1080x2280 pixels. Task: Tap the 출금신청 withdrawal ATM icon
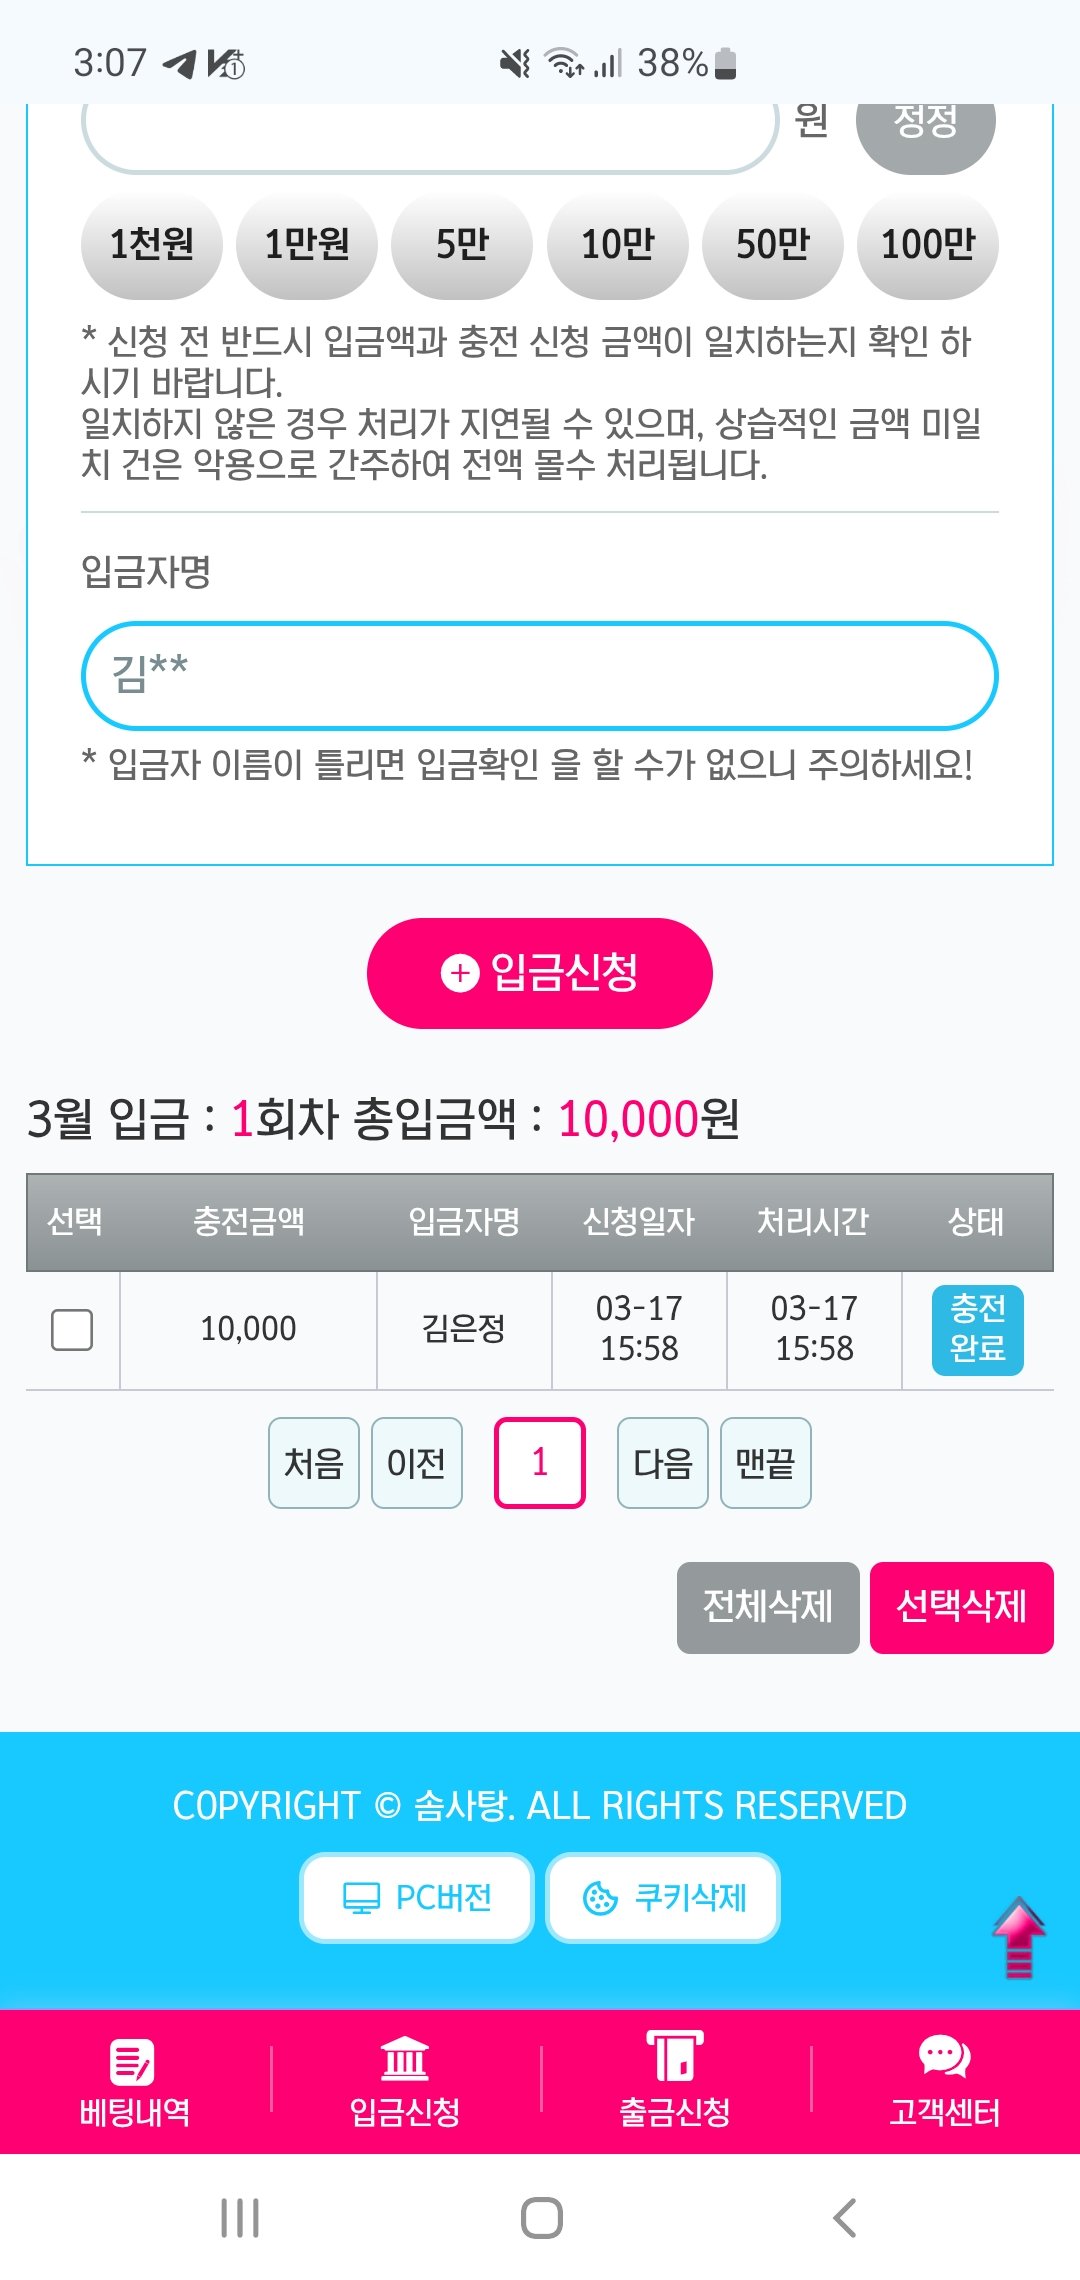[675, 2058]
